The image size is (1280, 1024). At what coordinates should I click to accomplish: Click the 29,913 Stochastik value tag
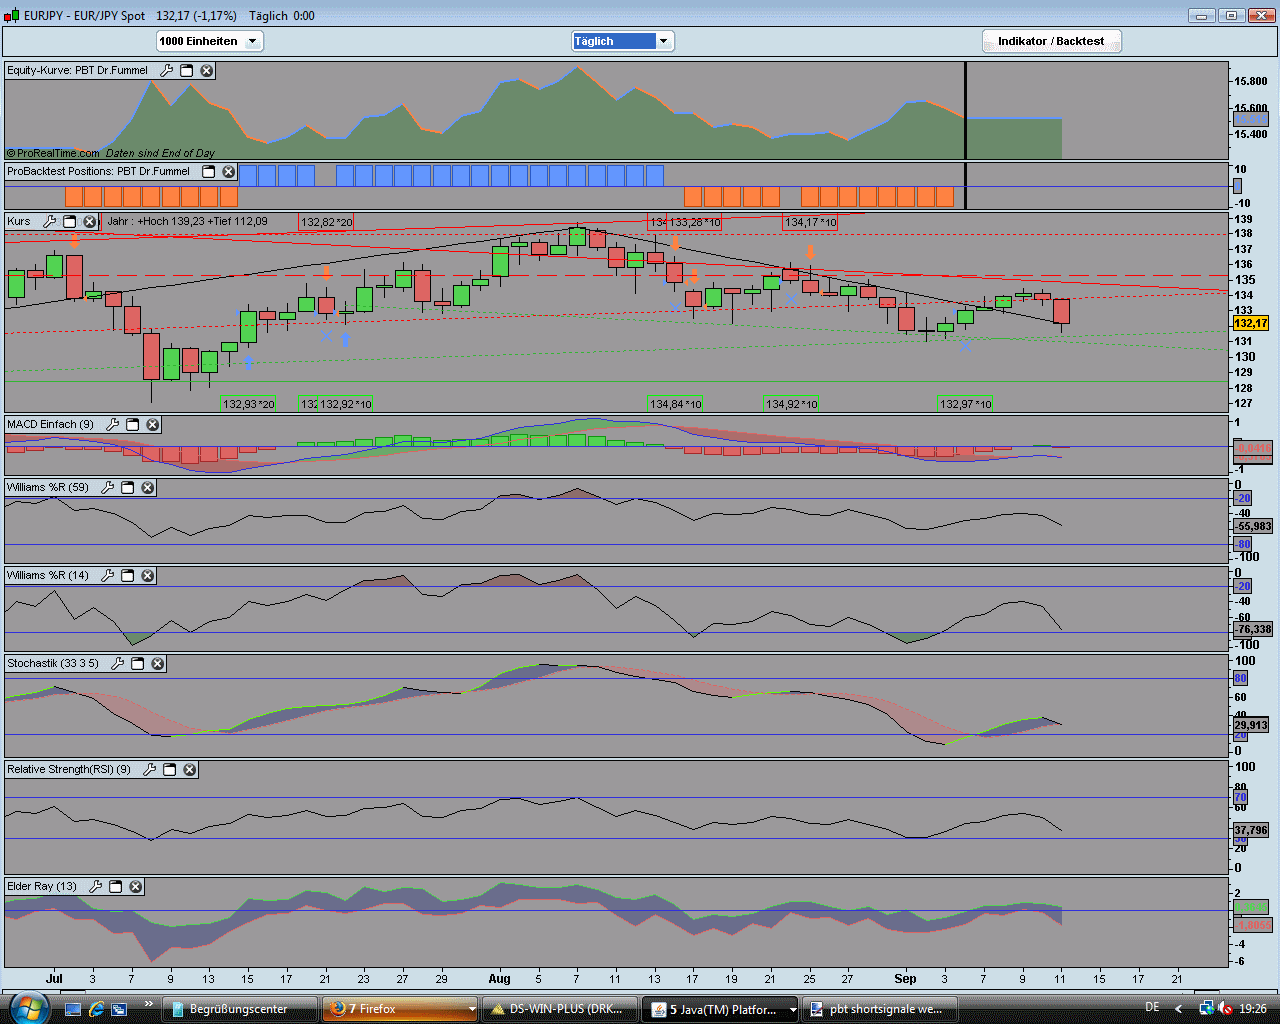pos(1251,725)
